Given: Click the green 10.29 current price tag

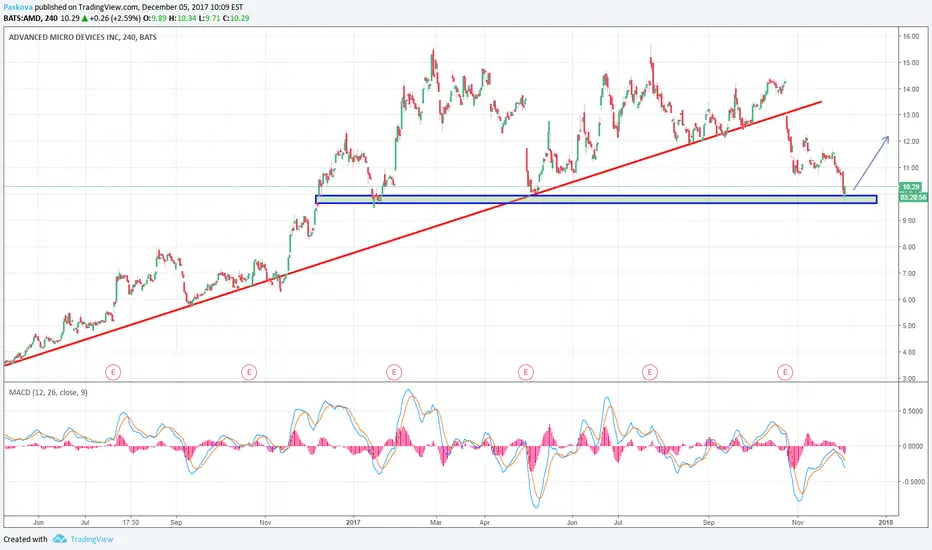Looking at the screenshot, I should (911, 187).
